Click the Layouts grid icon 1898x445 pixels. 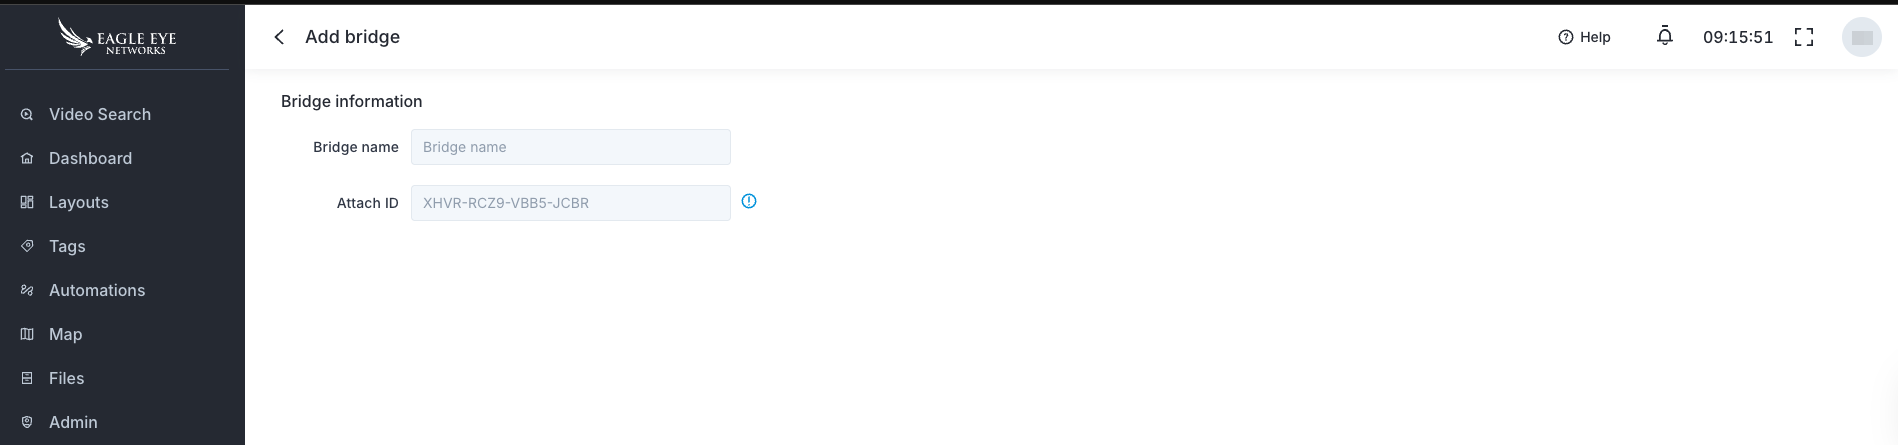point(27,203)
